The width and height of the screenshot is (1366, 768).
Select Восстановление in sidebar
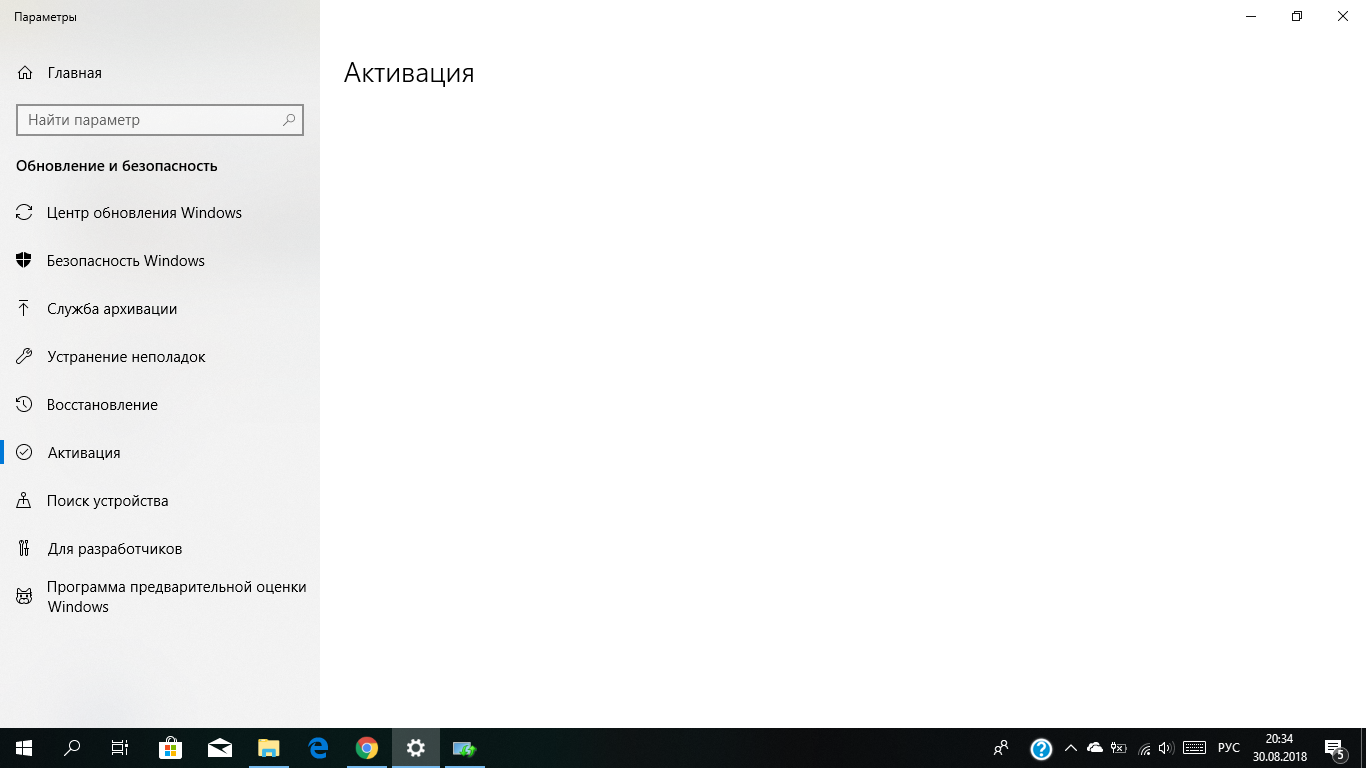[x=160, y=405]
